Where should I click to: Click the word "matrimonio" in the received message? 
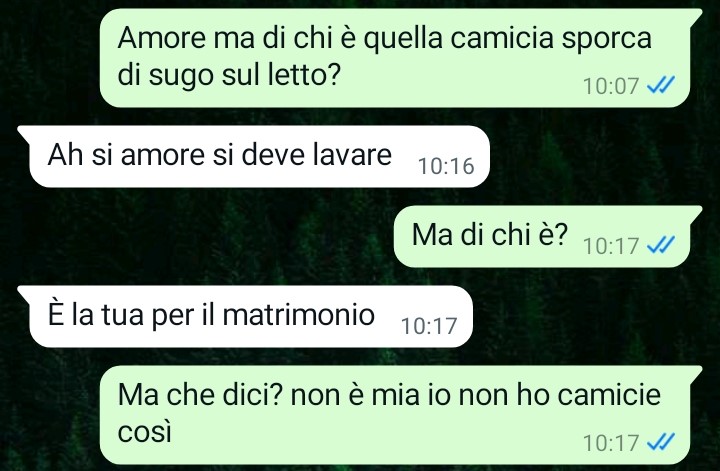[x=298, y=315]
